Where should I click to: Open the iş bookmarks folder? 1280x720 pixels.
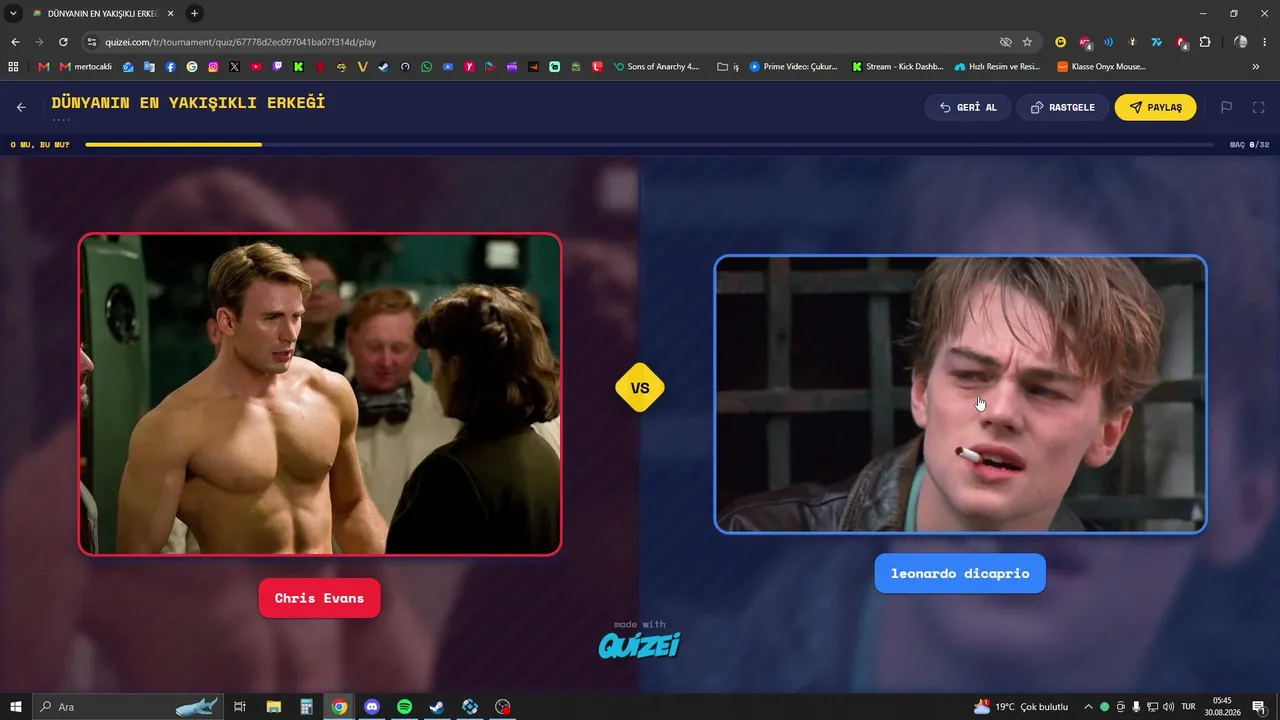click(728, 67)
